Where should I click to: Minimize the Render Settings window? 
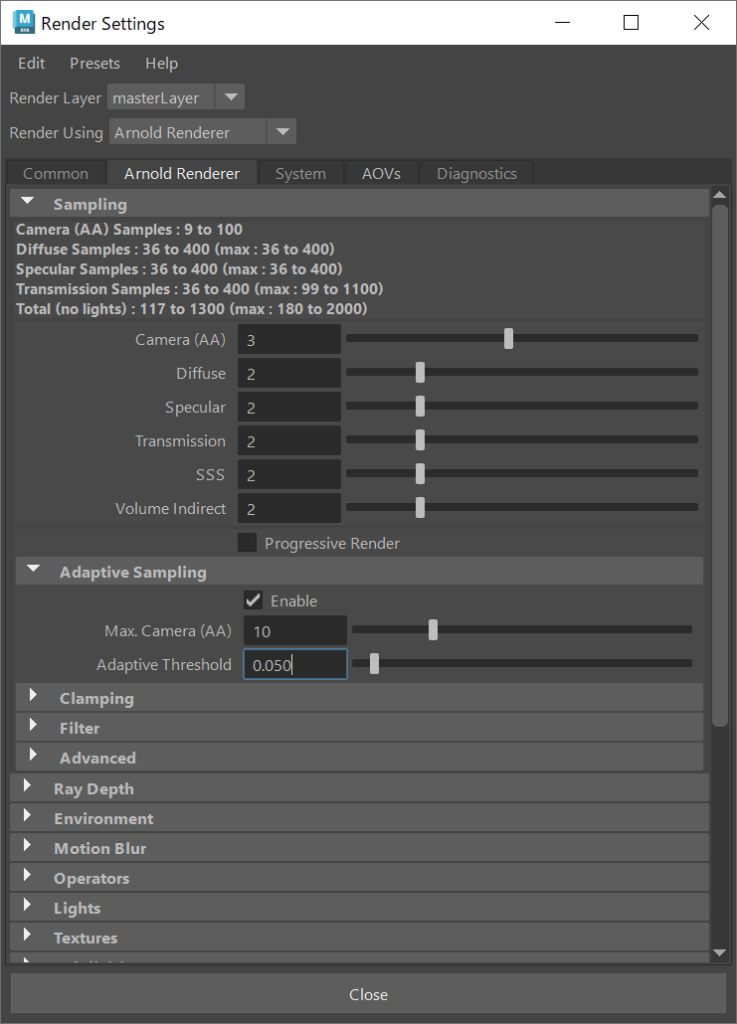pyautogui.click(x=562, y=23)
